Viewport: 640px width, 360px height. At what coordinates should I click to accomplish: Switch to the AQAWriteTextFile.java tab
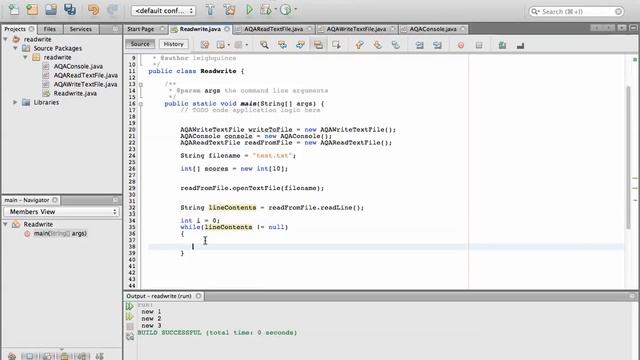coord(356,29)
